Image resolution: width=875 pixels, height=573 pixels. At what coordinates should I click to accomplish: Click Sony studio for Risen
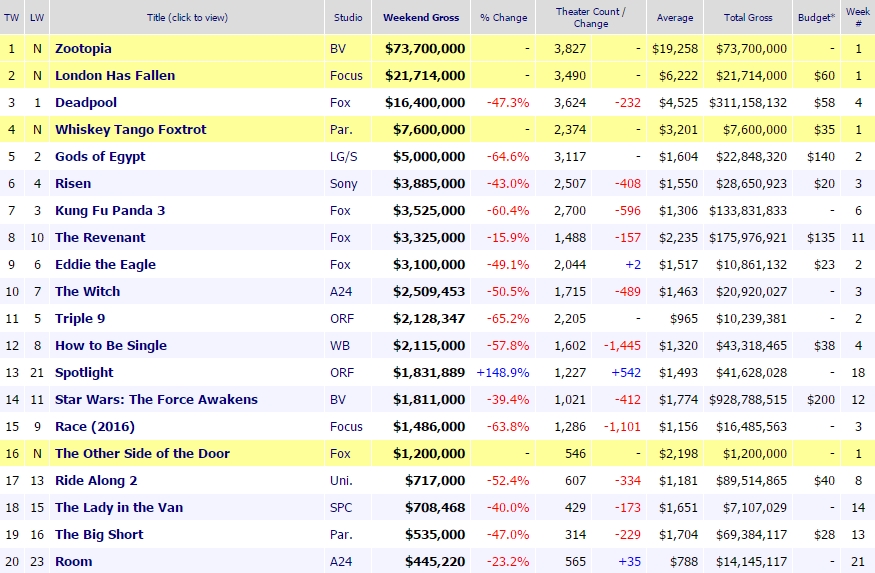click(344, 184)
